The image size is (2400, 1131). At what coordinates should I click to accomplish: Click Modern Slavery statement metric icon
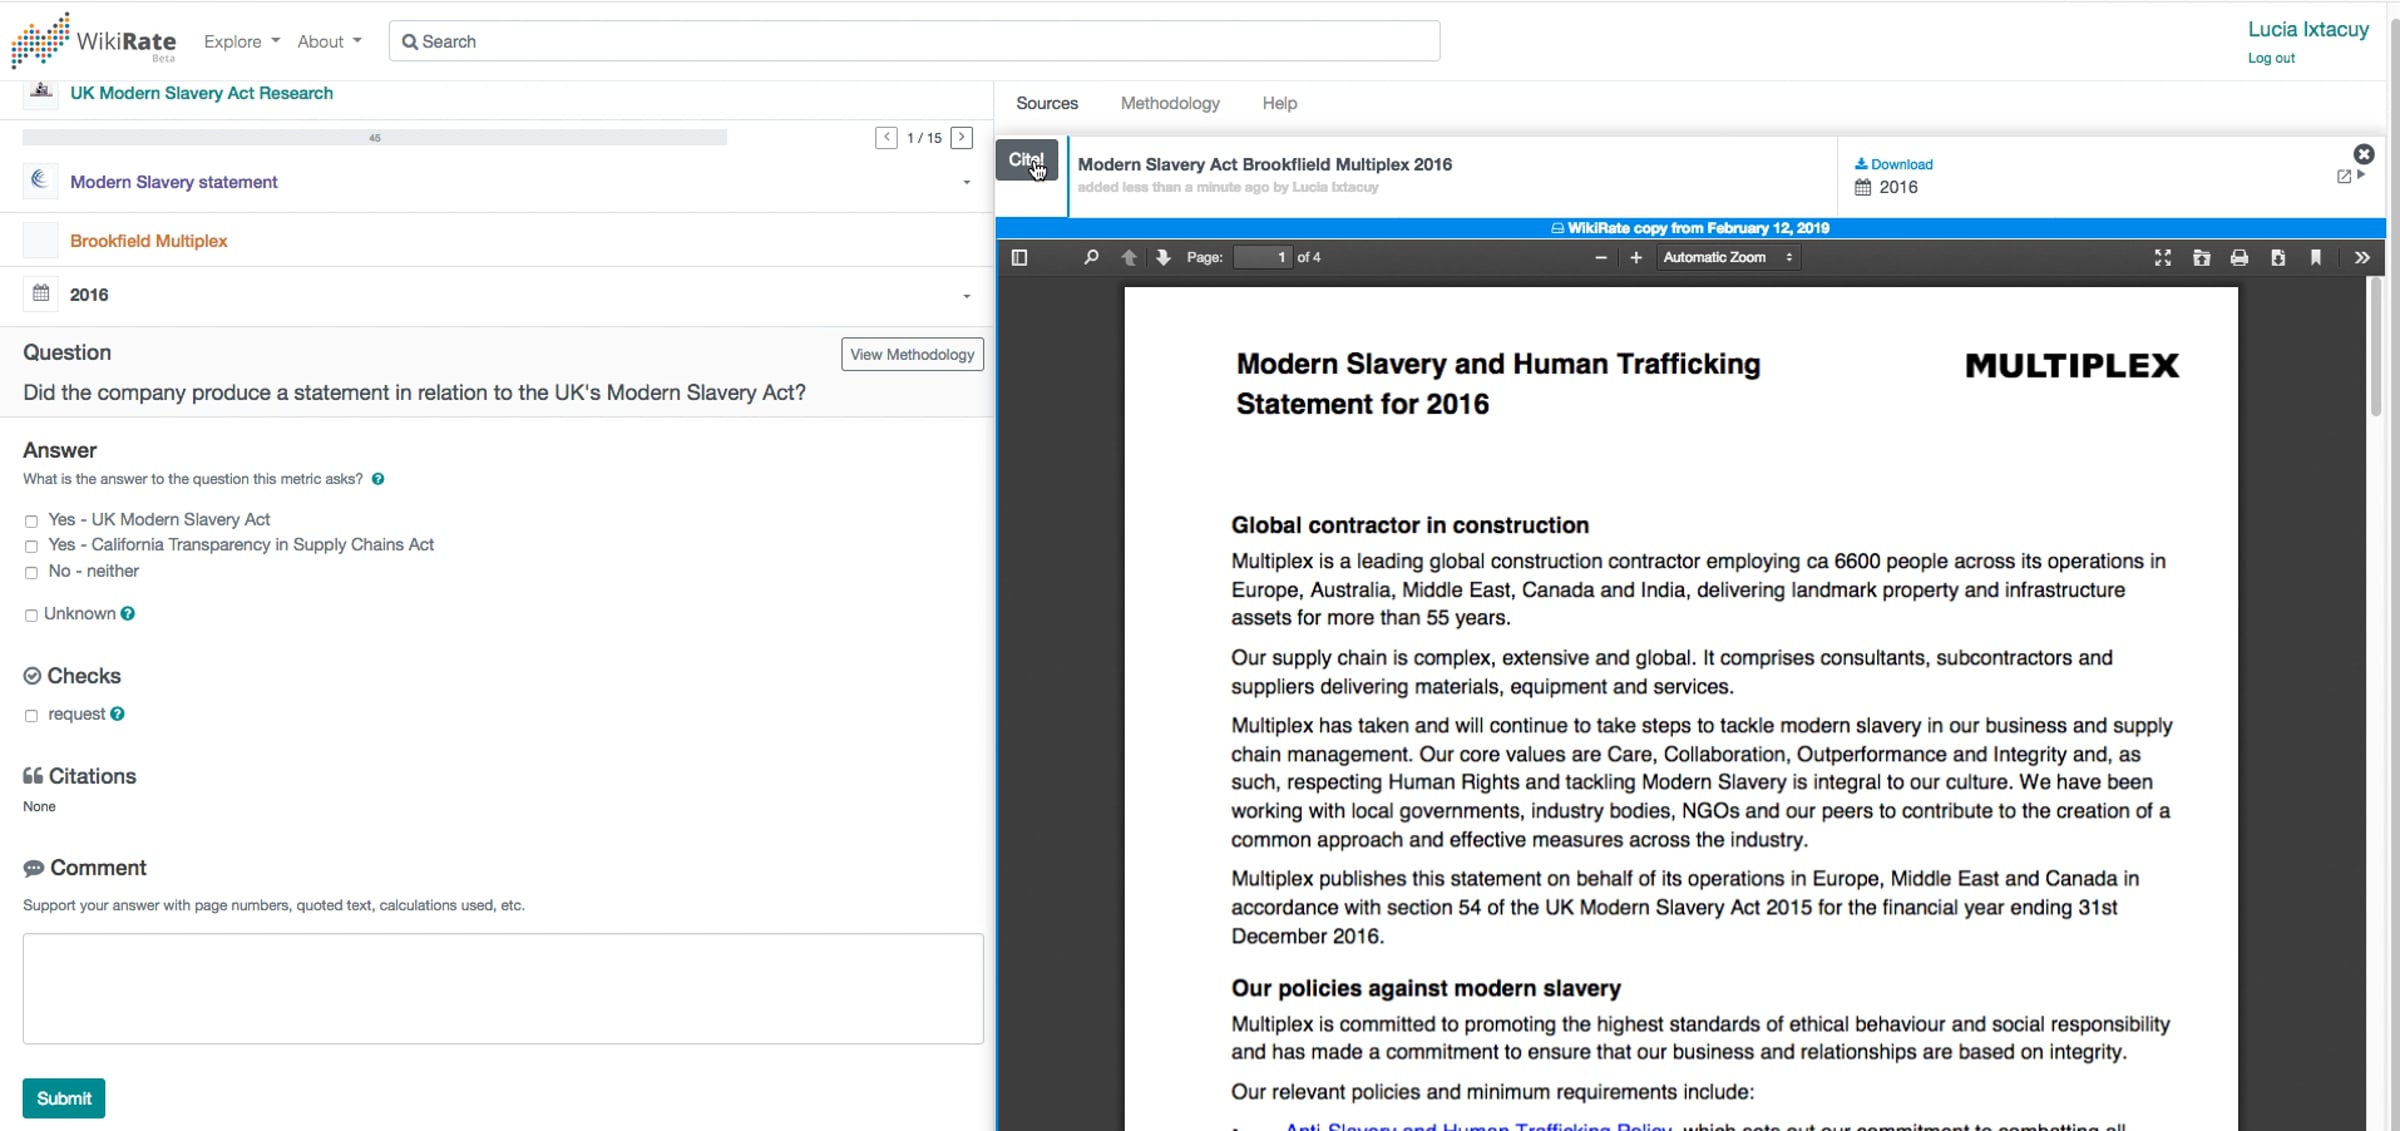[40, 181]
